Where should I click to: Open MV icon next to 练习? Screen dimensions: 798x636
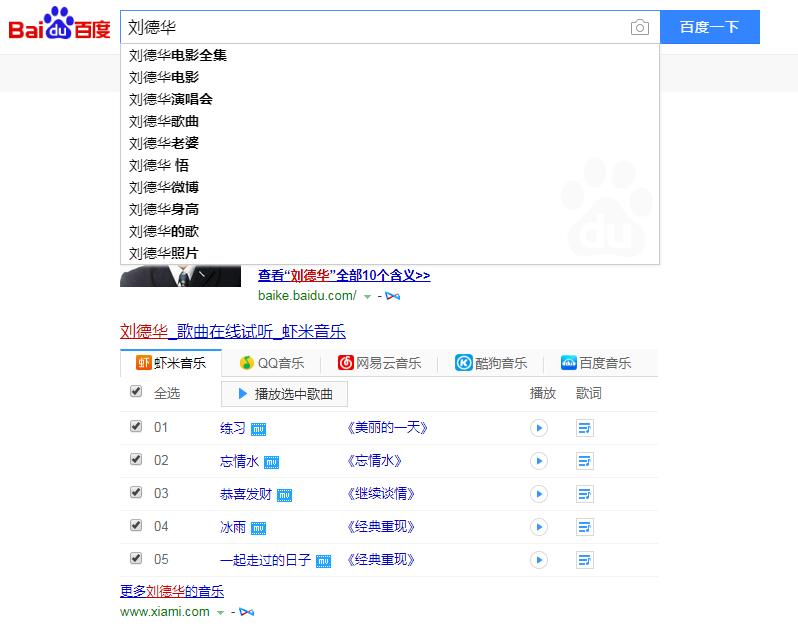tap(259, 429)
